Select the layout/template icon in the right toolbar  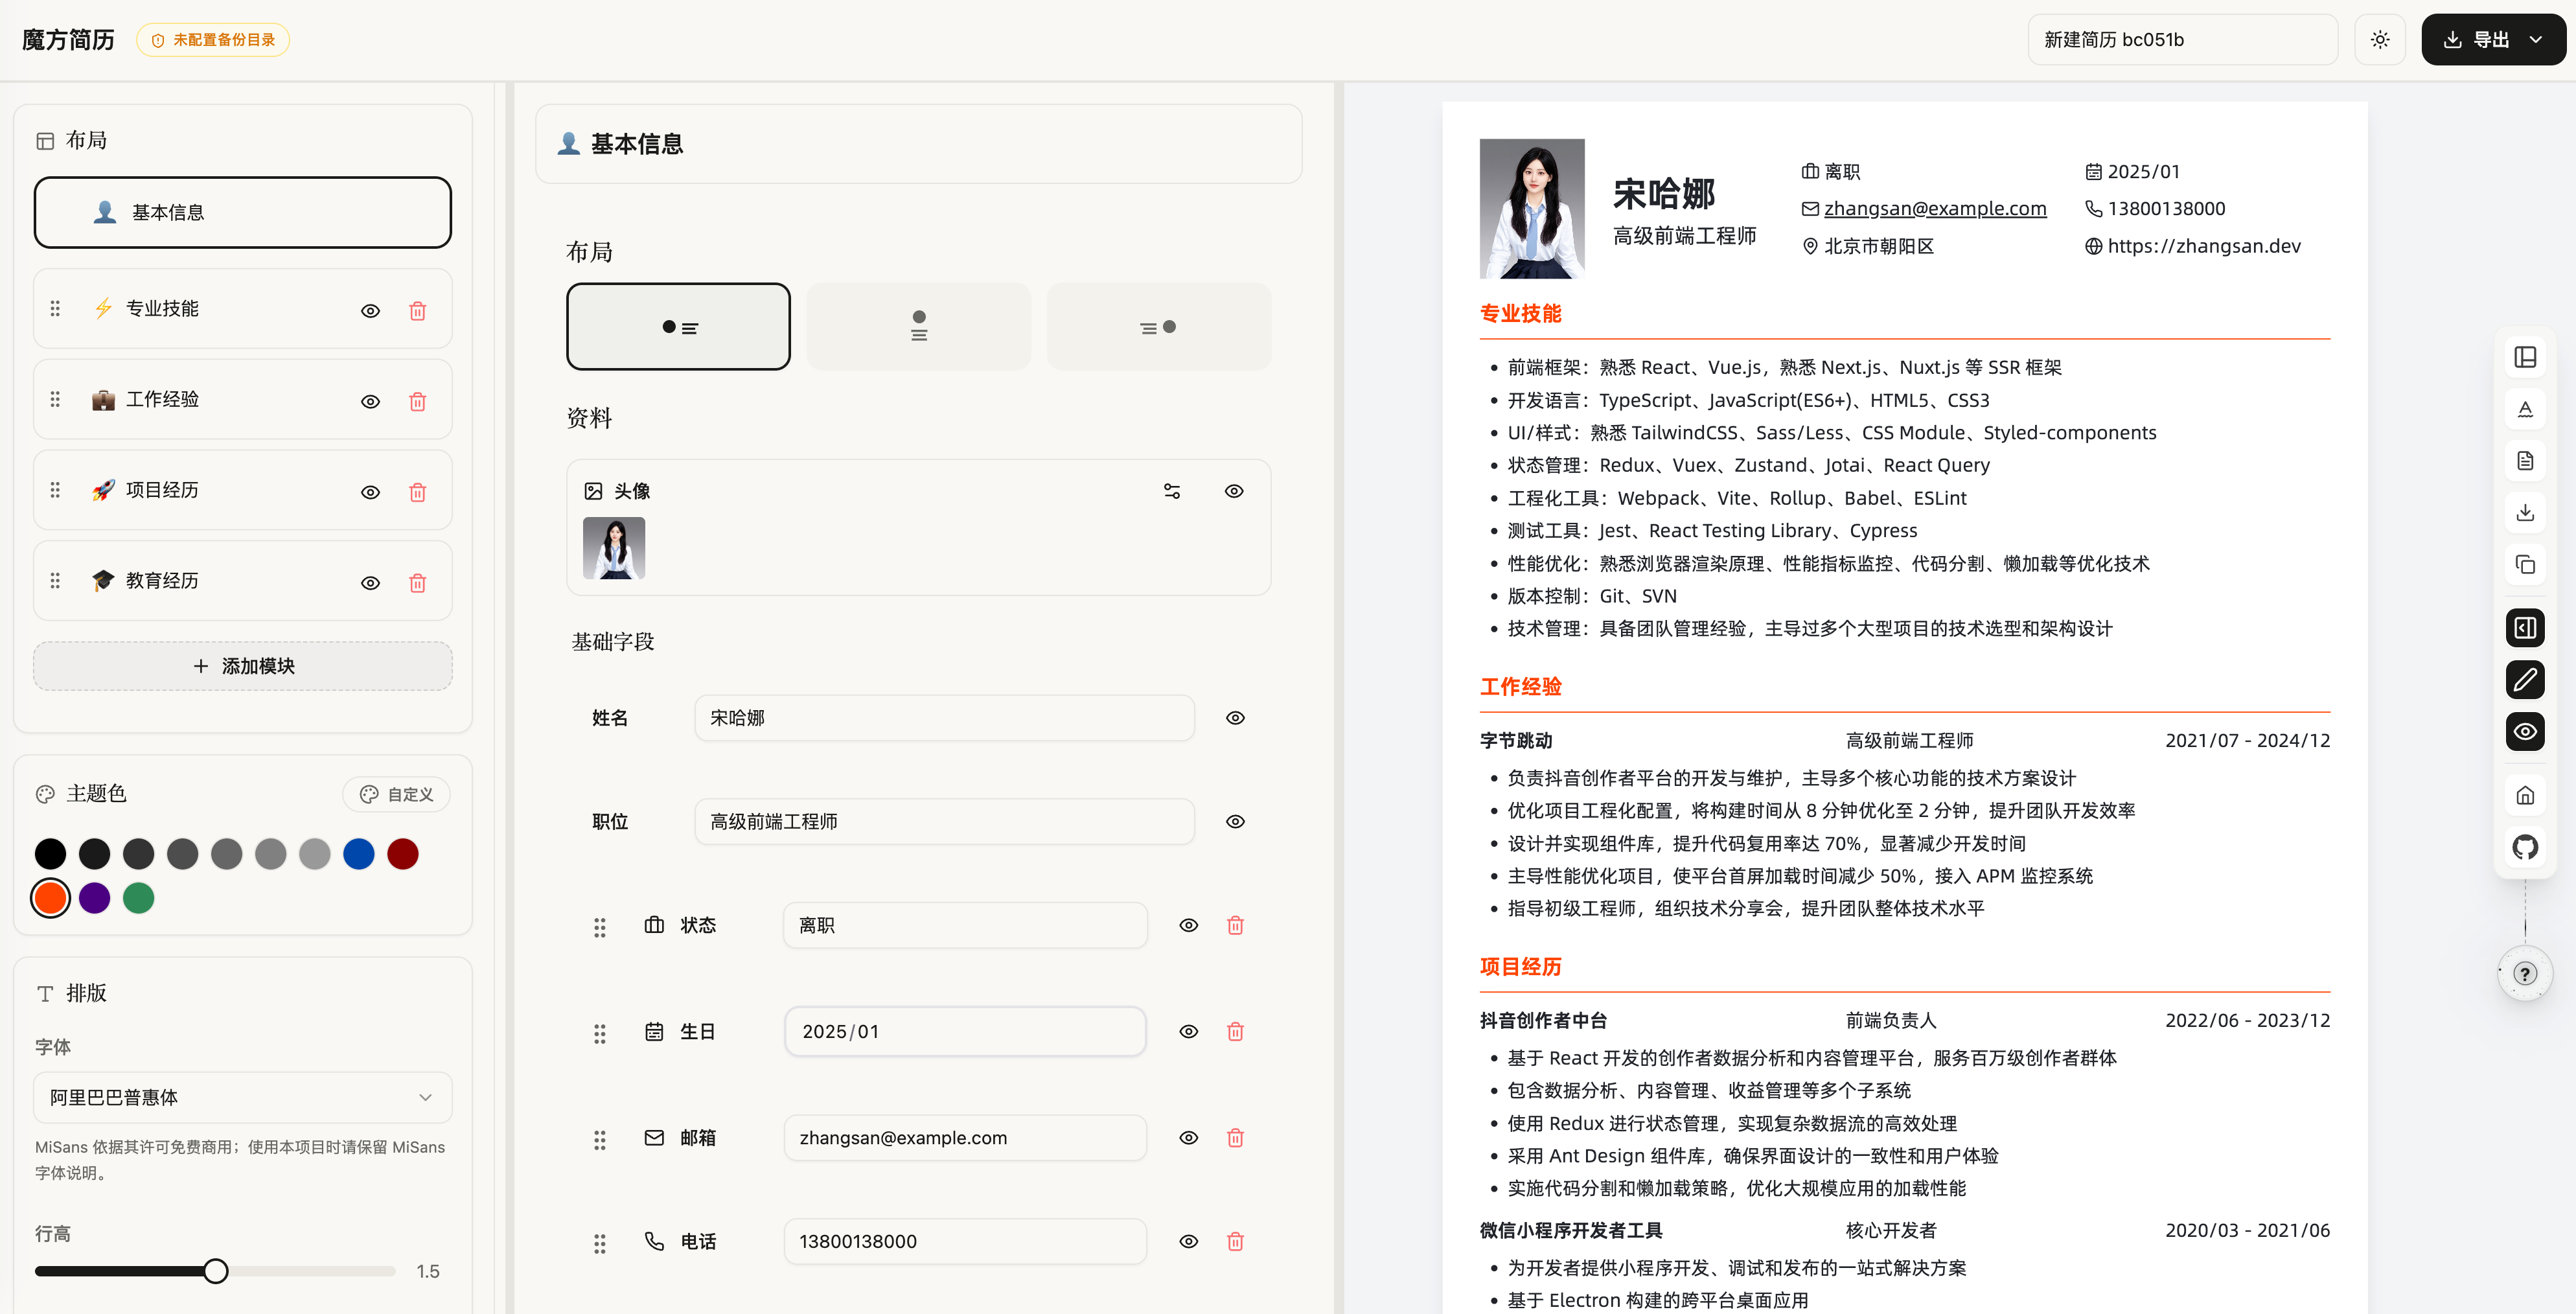pyautogui.click(x=2525, y=357)
